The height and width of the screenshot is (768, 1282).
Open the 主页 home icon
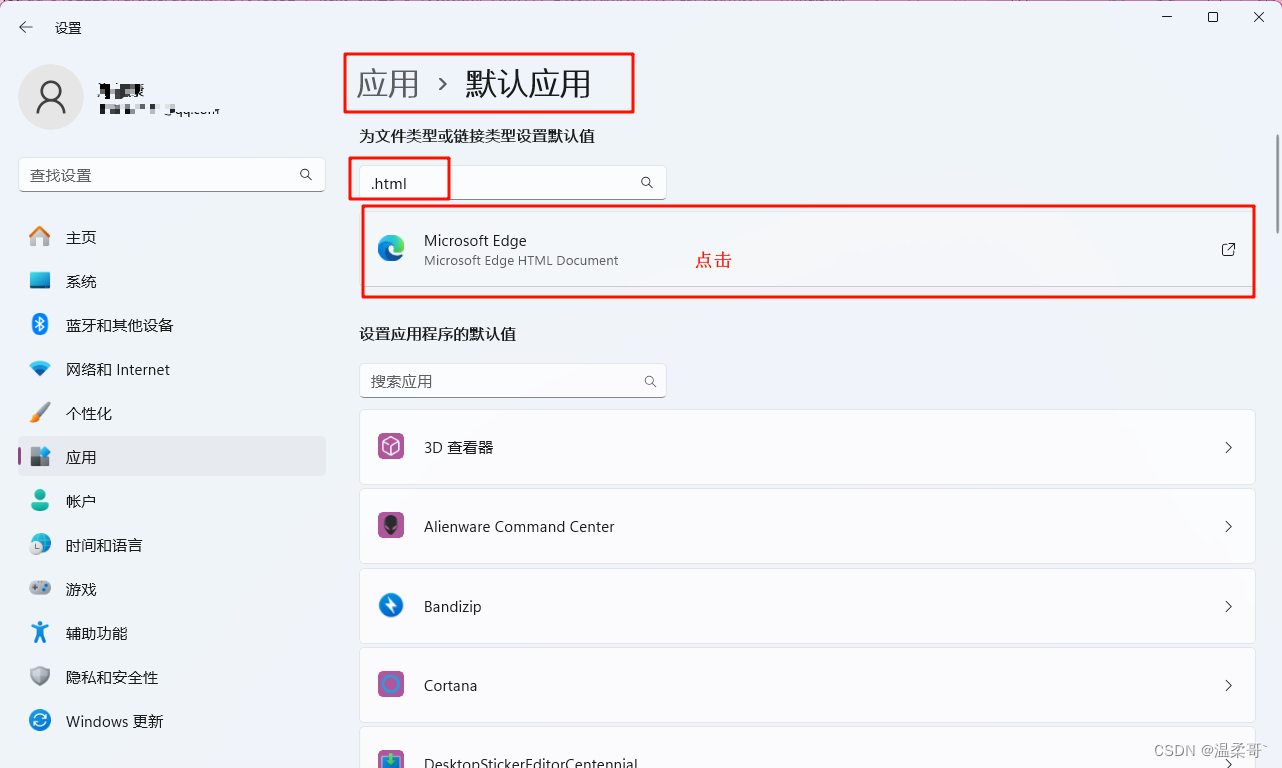pyautogui.click(x=40, y=237)
